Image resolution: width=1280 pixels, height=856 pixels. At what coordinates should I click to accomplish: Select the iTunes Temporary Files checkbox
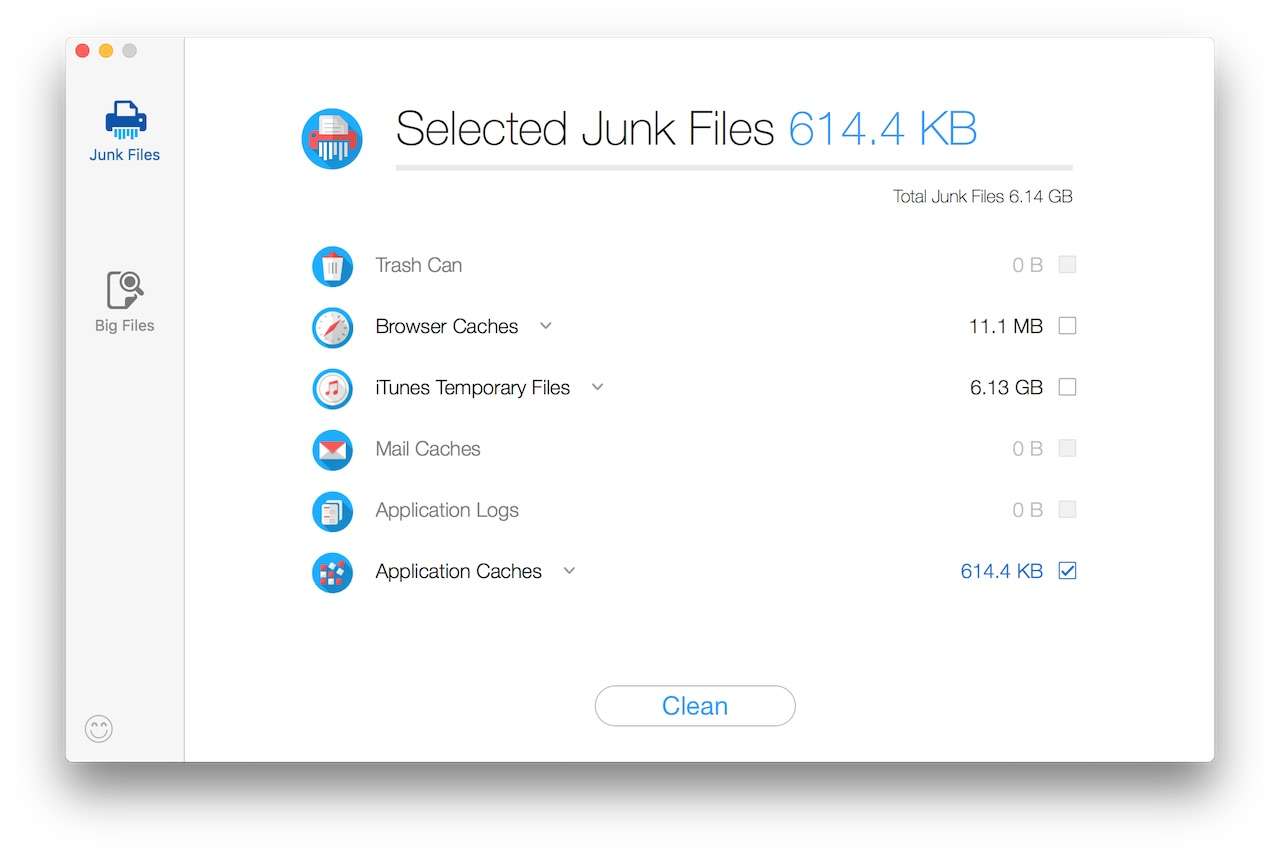(x=1067, y=387)
